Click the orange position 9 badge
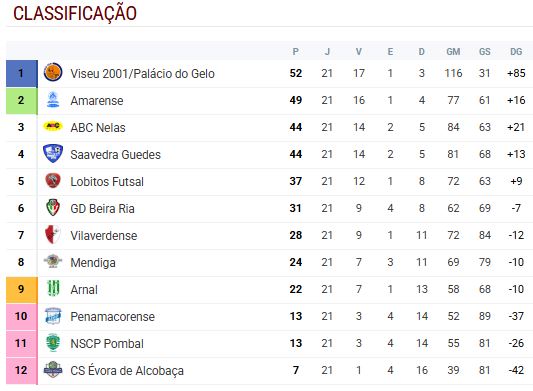 coord(21,290)
